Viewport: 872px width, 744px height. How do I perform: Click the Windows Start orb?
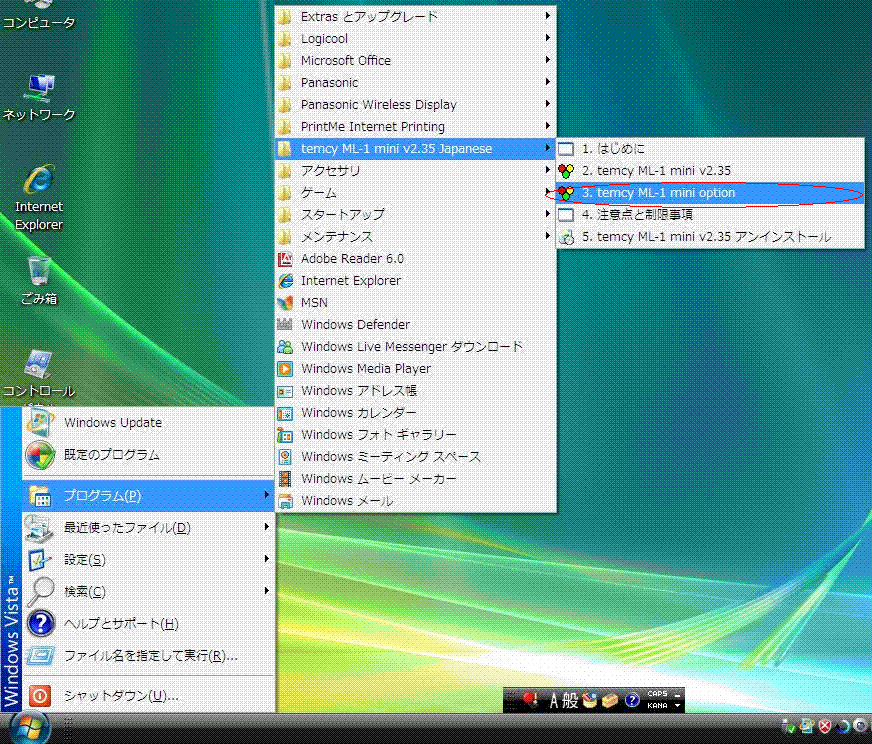click(30, 727)
